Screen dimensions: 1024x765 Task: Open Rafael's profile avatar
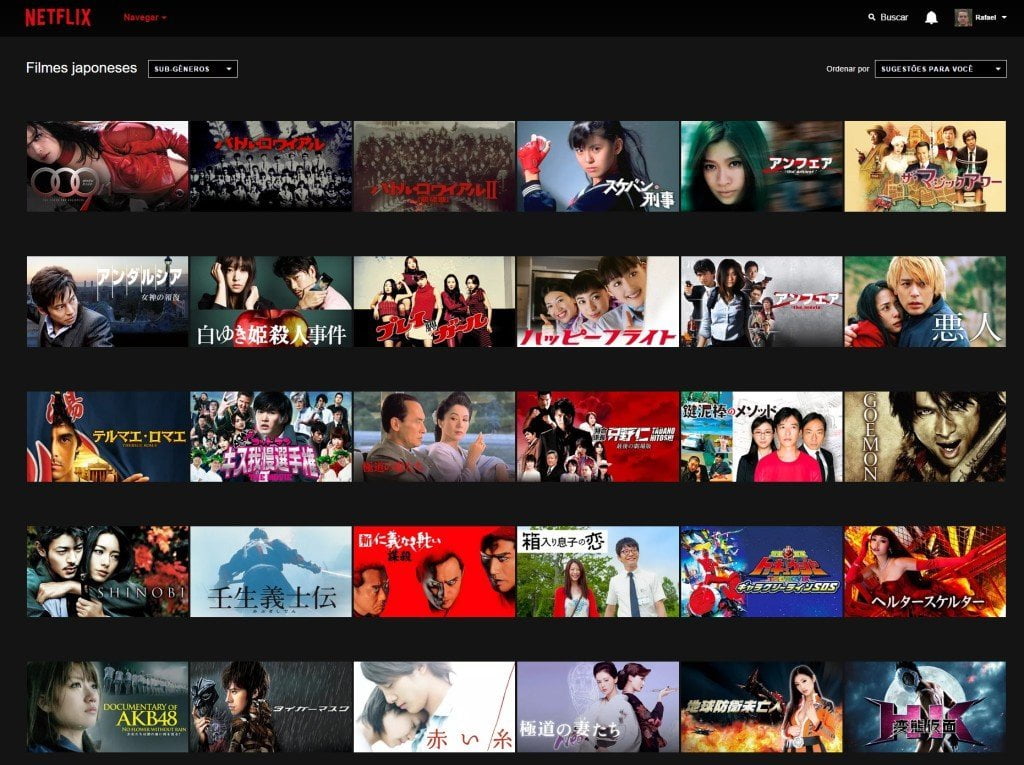tap(963, 18)
